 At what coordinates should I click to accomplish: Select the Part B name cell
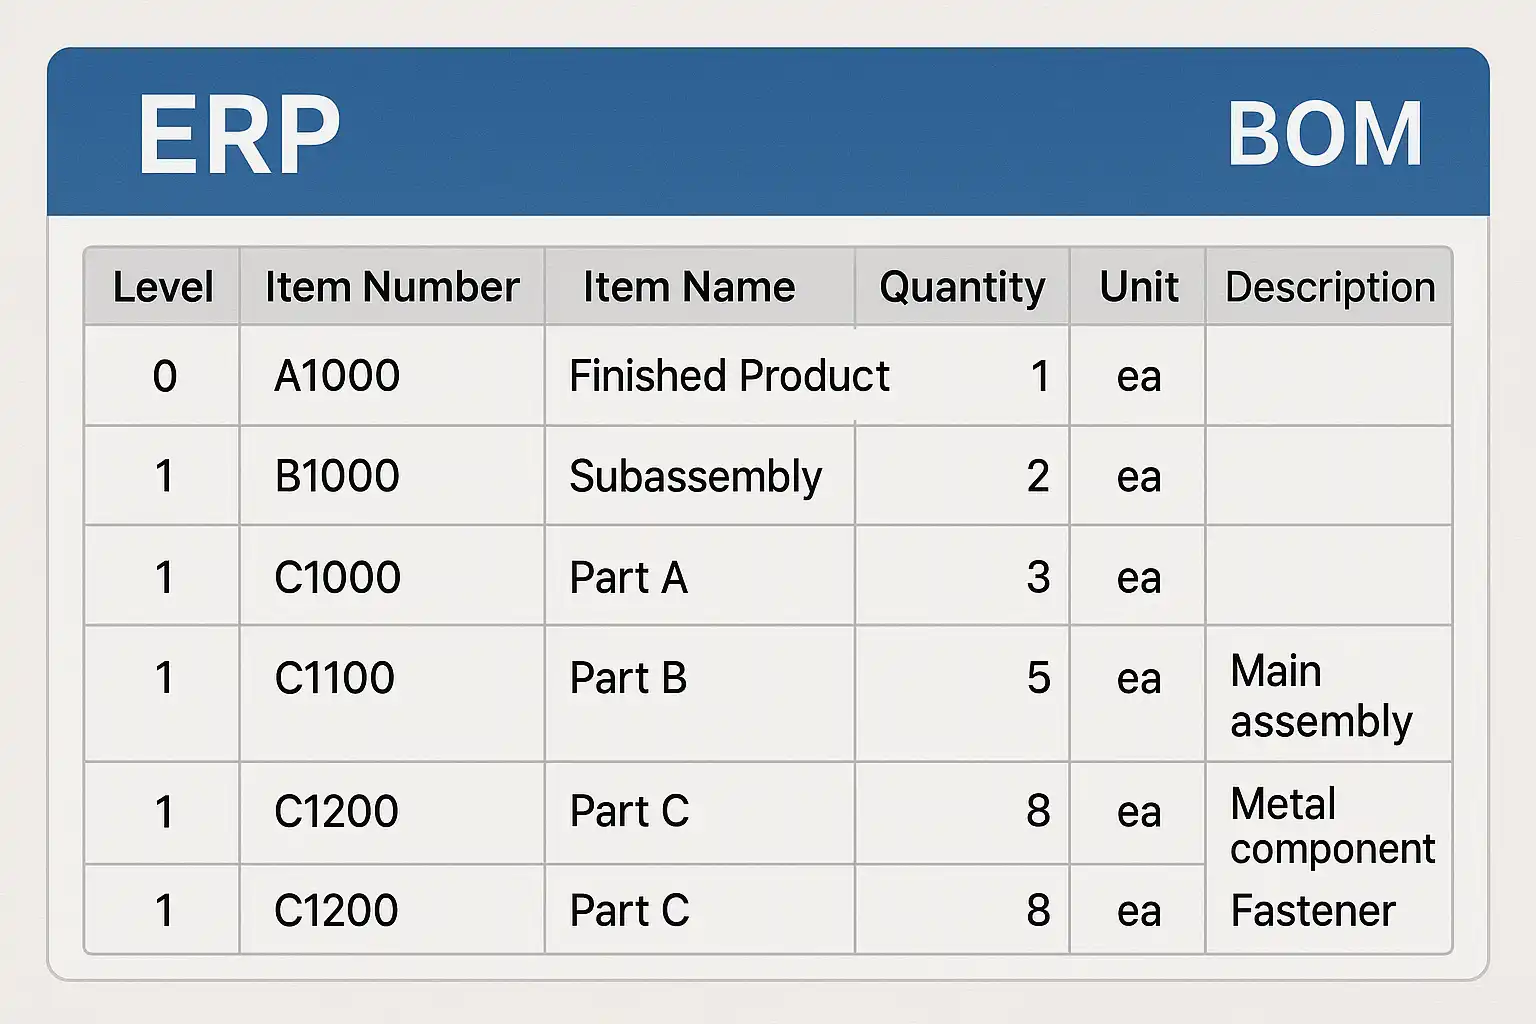[x=628, y=678]
